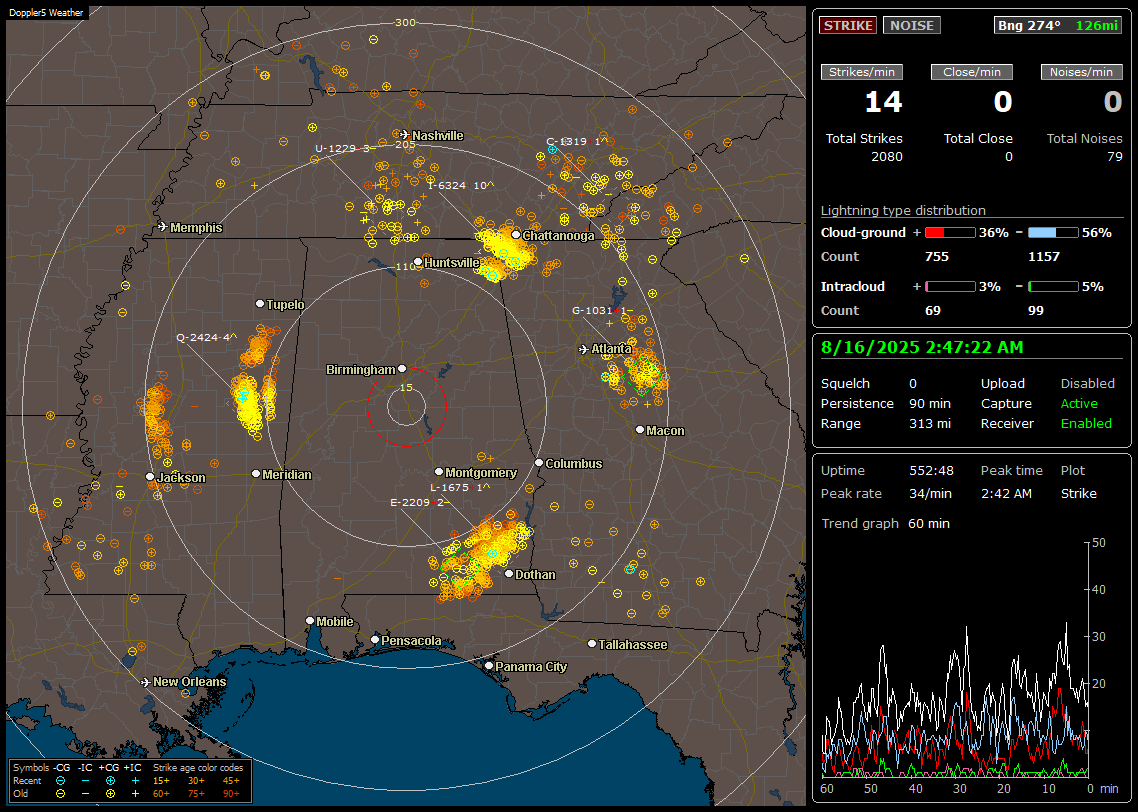
Task: Click the red center range circle
Action: point(406,407)
